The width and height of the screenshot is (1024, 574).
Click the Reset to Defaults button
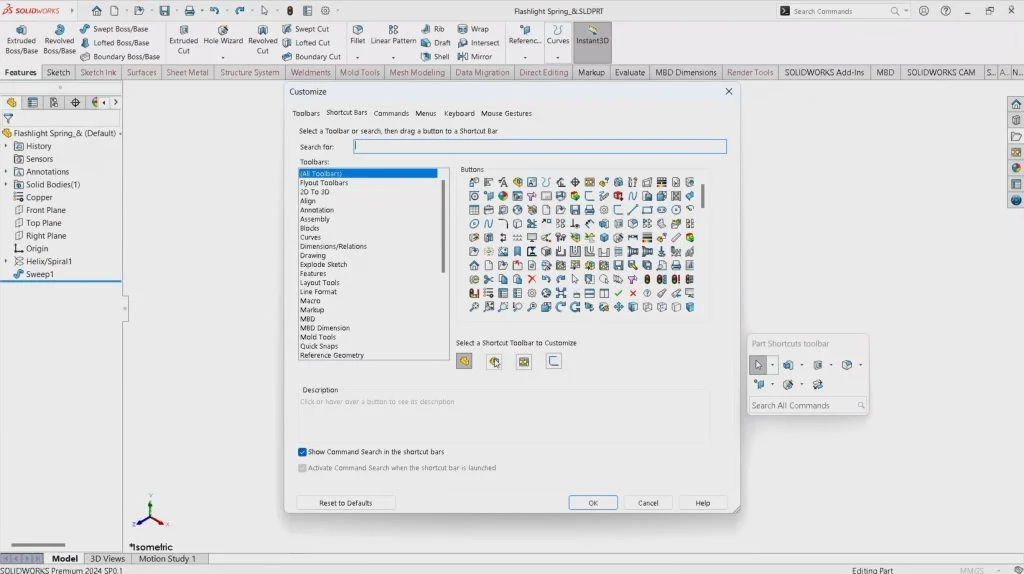click(x=345, y=503)
